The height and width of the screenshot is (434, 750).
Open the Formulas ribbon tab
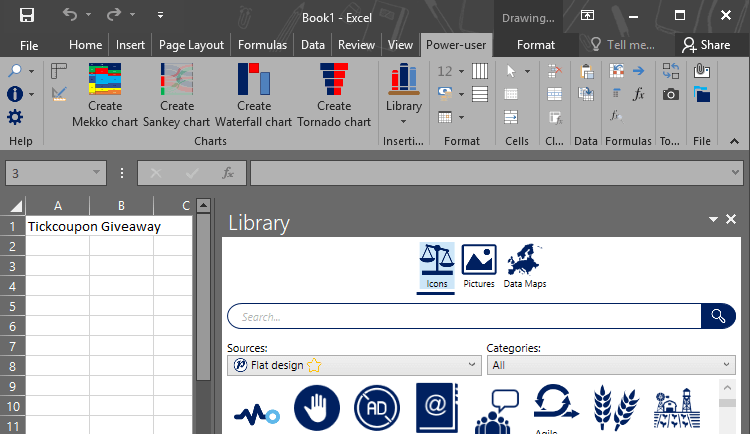coord(262,45)
